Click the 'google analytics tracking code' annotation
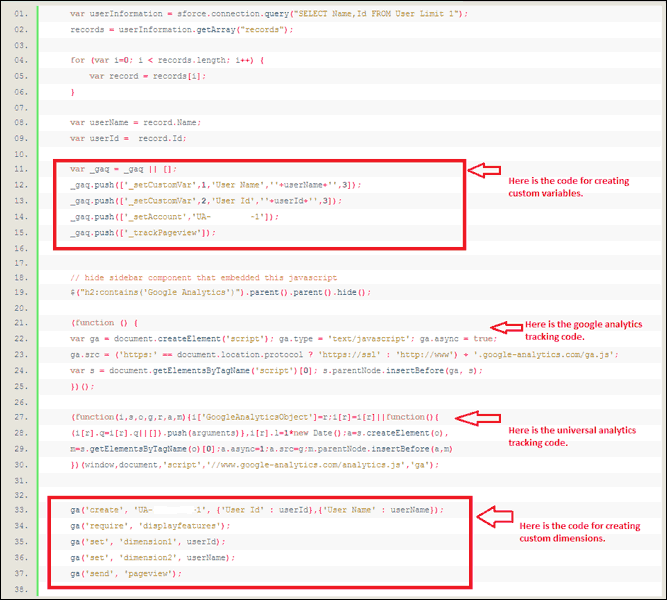The image size is (667, 600). pyautogui.click(x=583, y=330)
